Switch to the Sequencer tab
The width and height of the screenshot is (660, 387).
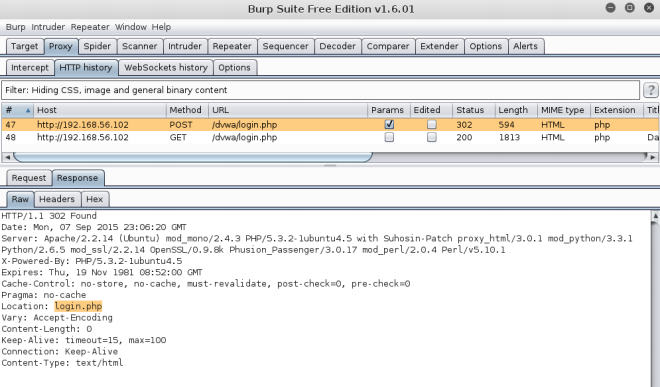(x=285, y=46)
